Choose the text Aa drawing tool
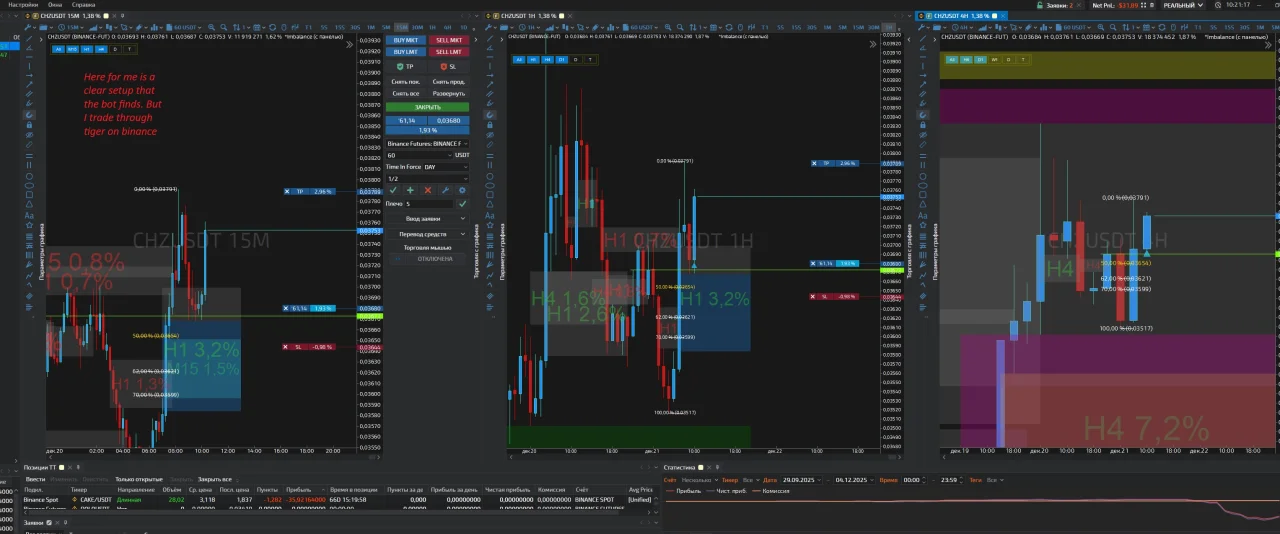 29,215
